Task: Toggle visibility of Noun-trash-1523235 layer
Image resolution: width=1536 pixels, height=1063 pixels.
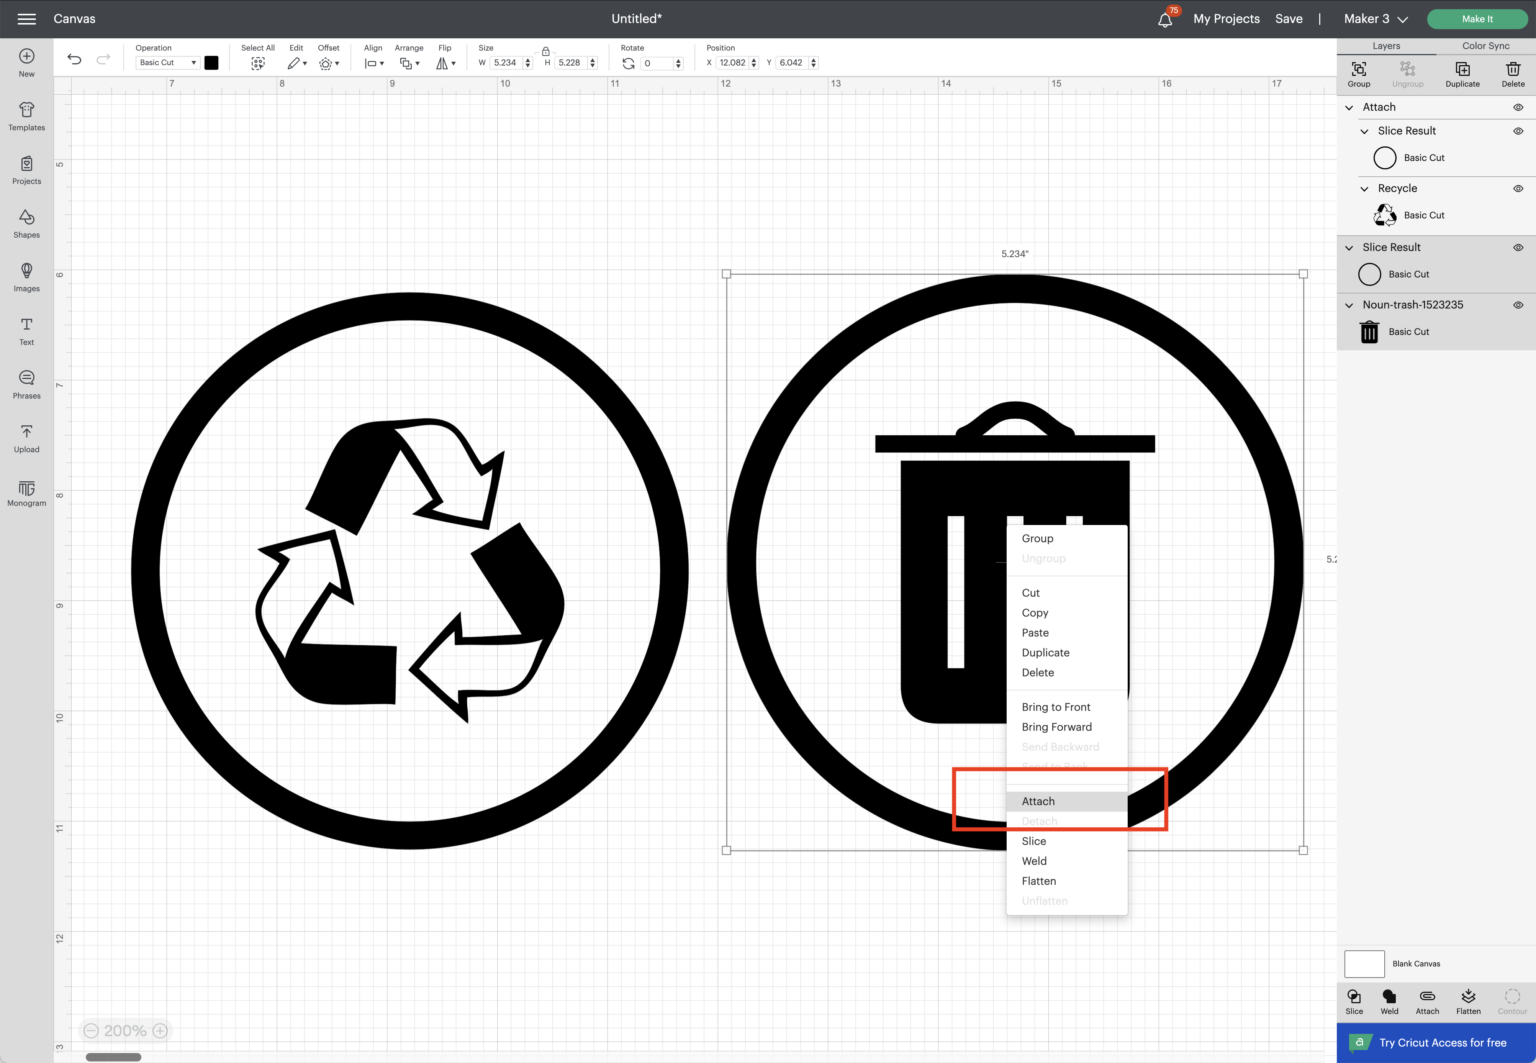Action: pos(1517,305)
